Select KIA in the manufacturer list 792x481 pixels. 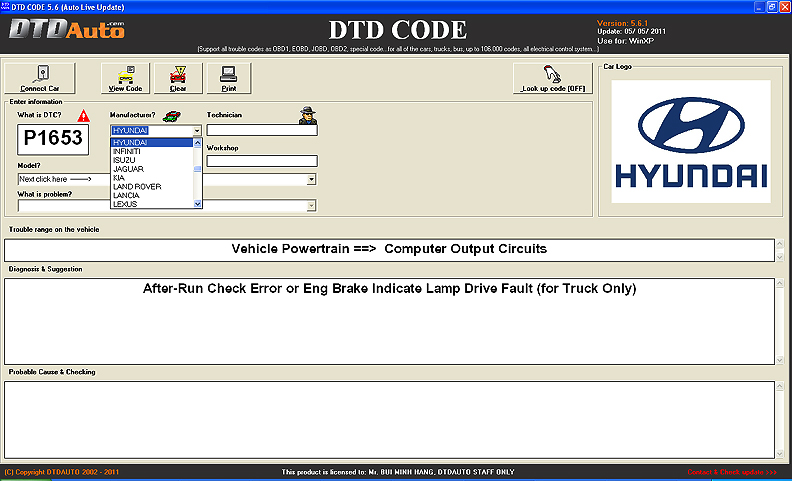(152, 178)
